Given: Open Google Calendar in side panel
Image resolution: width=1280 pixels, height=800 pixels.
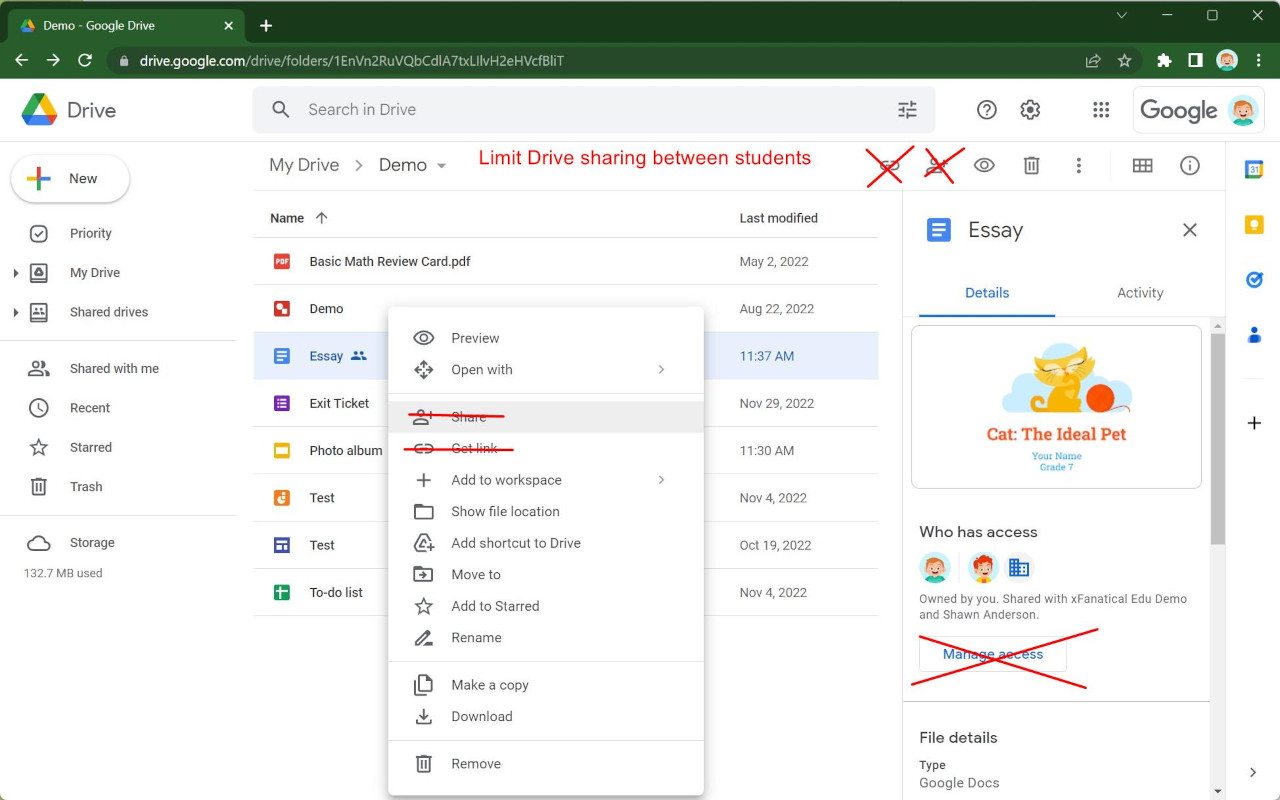Looking at the screenshot, I should click(x=1254, y=169).
